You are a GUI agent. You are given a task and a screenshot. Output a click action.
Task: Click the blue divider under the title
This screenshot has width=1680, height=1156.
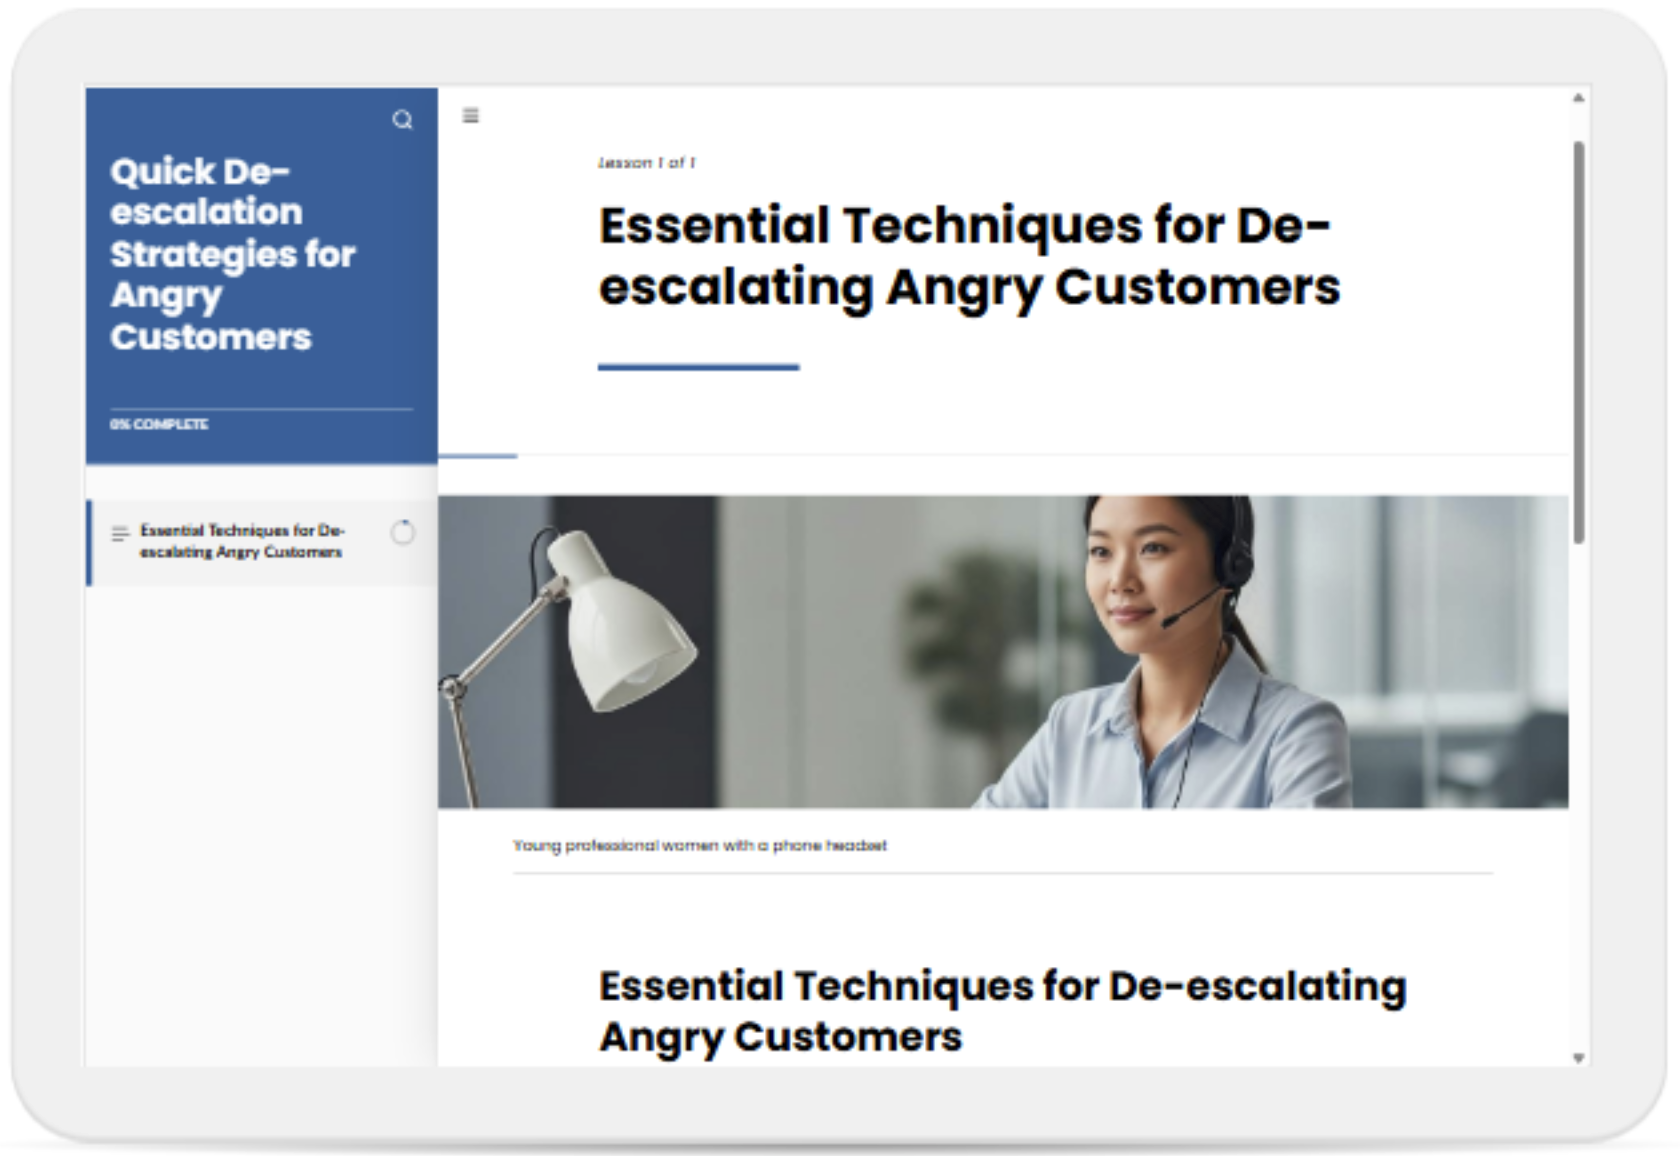coord(698,367)
